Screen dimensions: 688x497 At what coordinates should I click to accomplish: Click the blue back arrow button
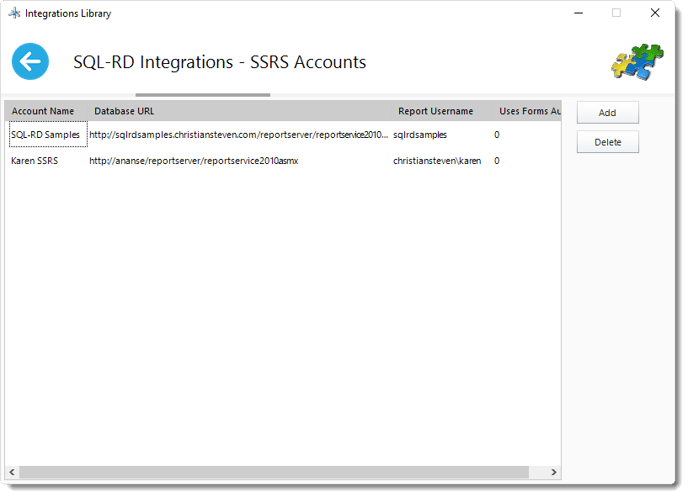tap(30, 61)
